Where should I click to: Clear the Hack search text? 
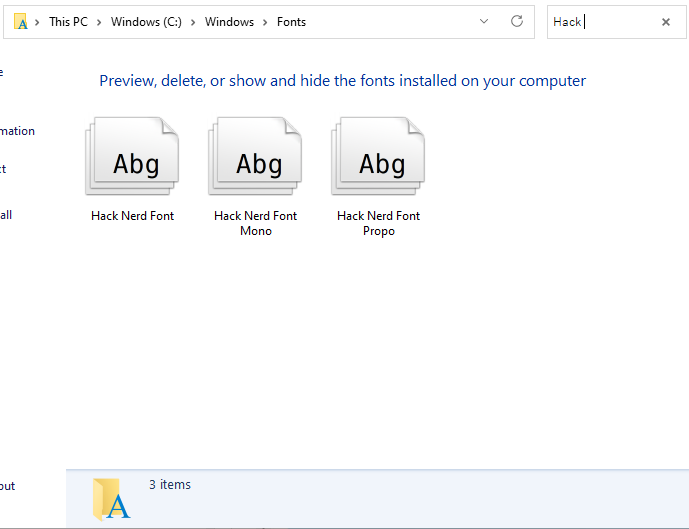666,22
